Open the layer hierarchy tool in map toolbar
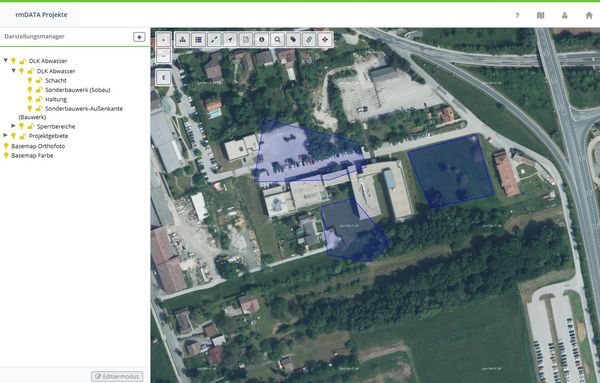This screenshot has height=383, width=600. pyautogui.click(x=183, y=39)
